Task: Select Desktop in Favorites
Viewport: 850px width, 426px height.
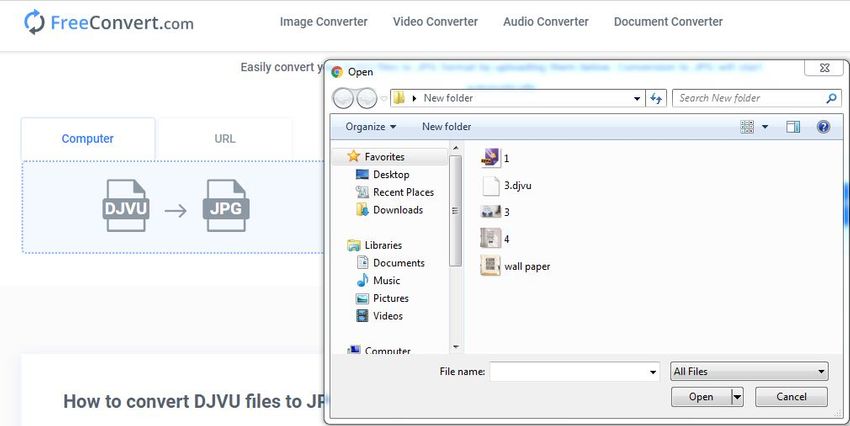Action: 390,175
